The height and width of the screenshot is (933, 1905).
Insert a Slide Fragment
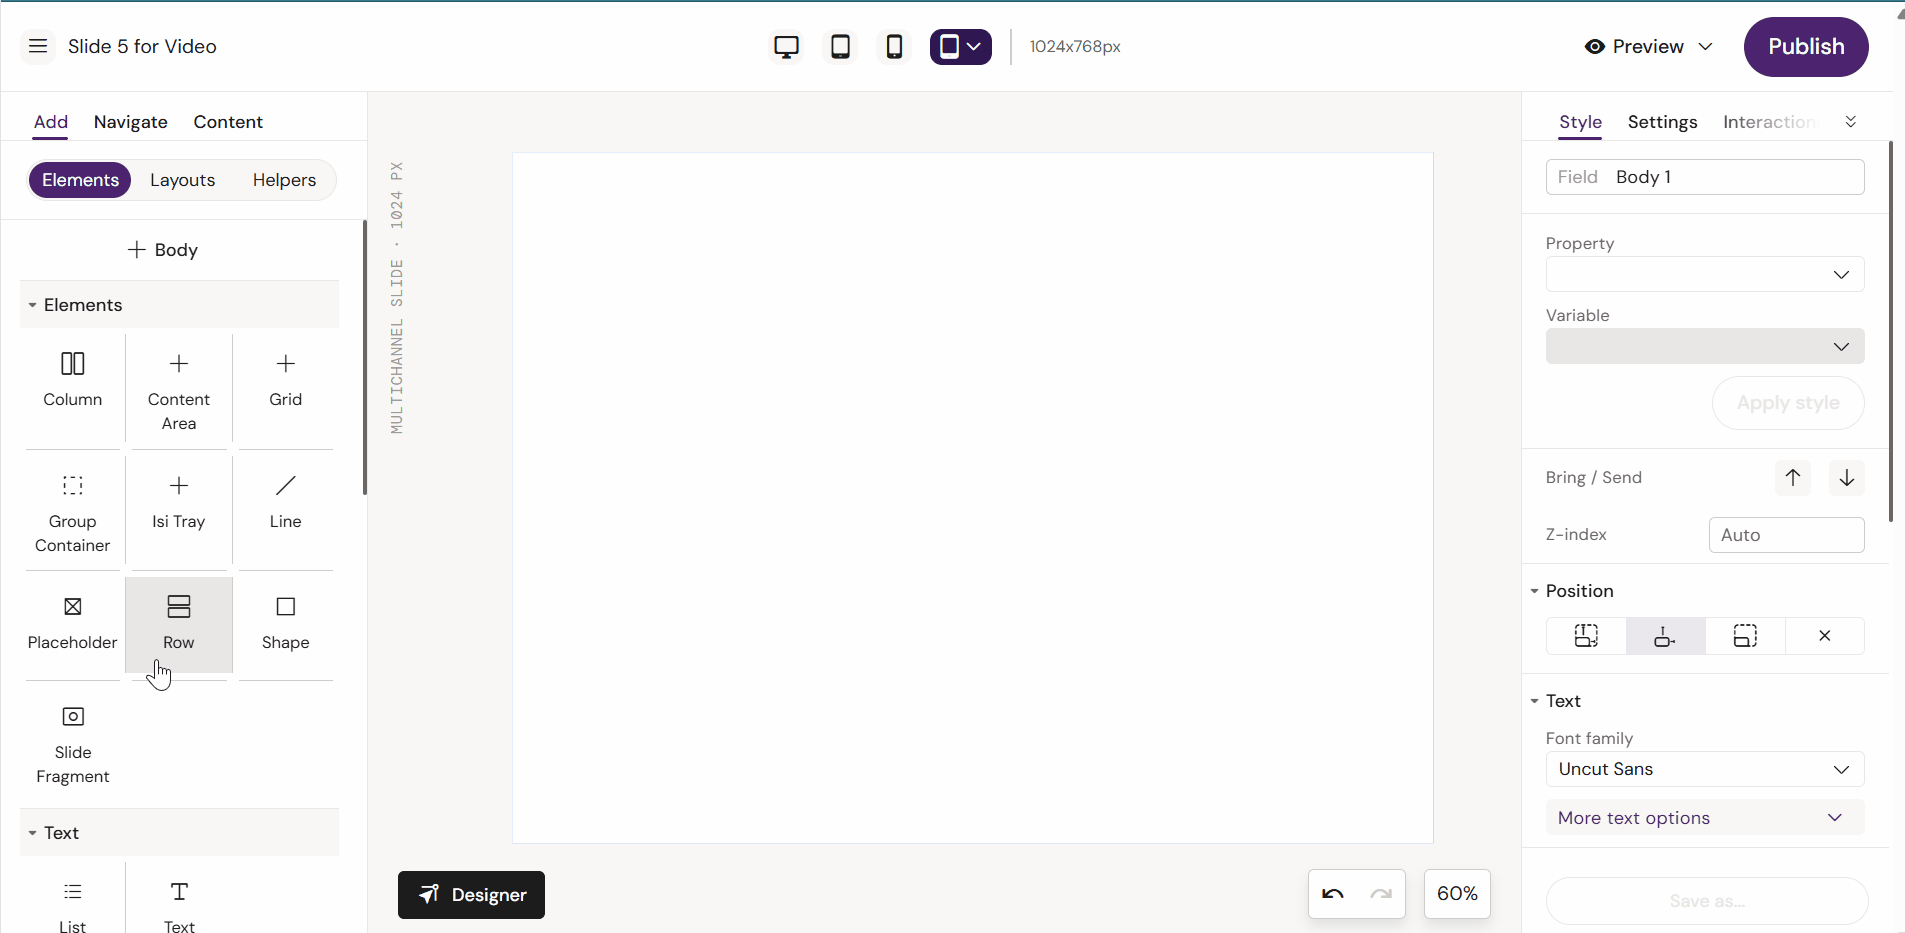point(71,743)
